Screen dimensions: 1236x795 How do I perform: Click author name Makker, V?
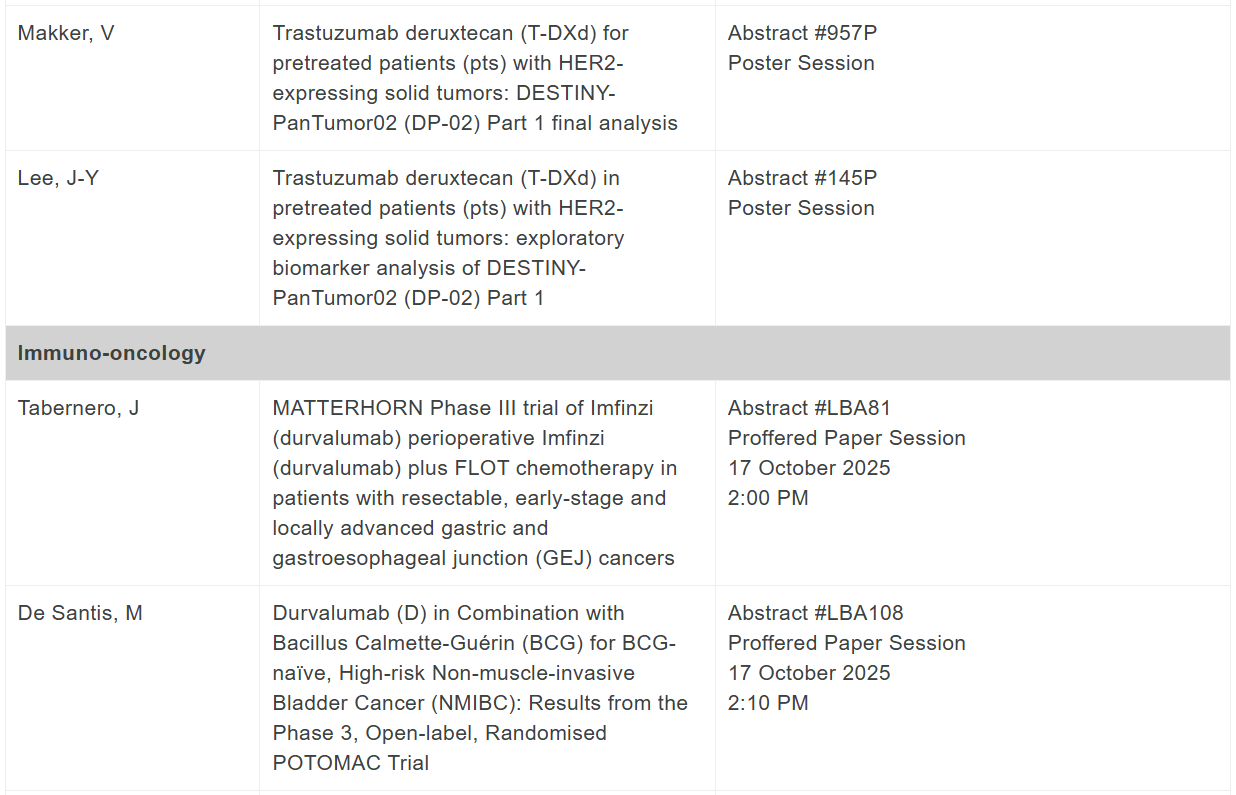click(66, 33)
